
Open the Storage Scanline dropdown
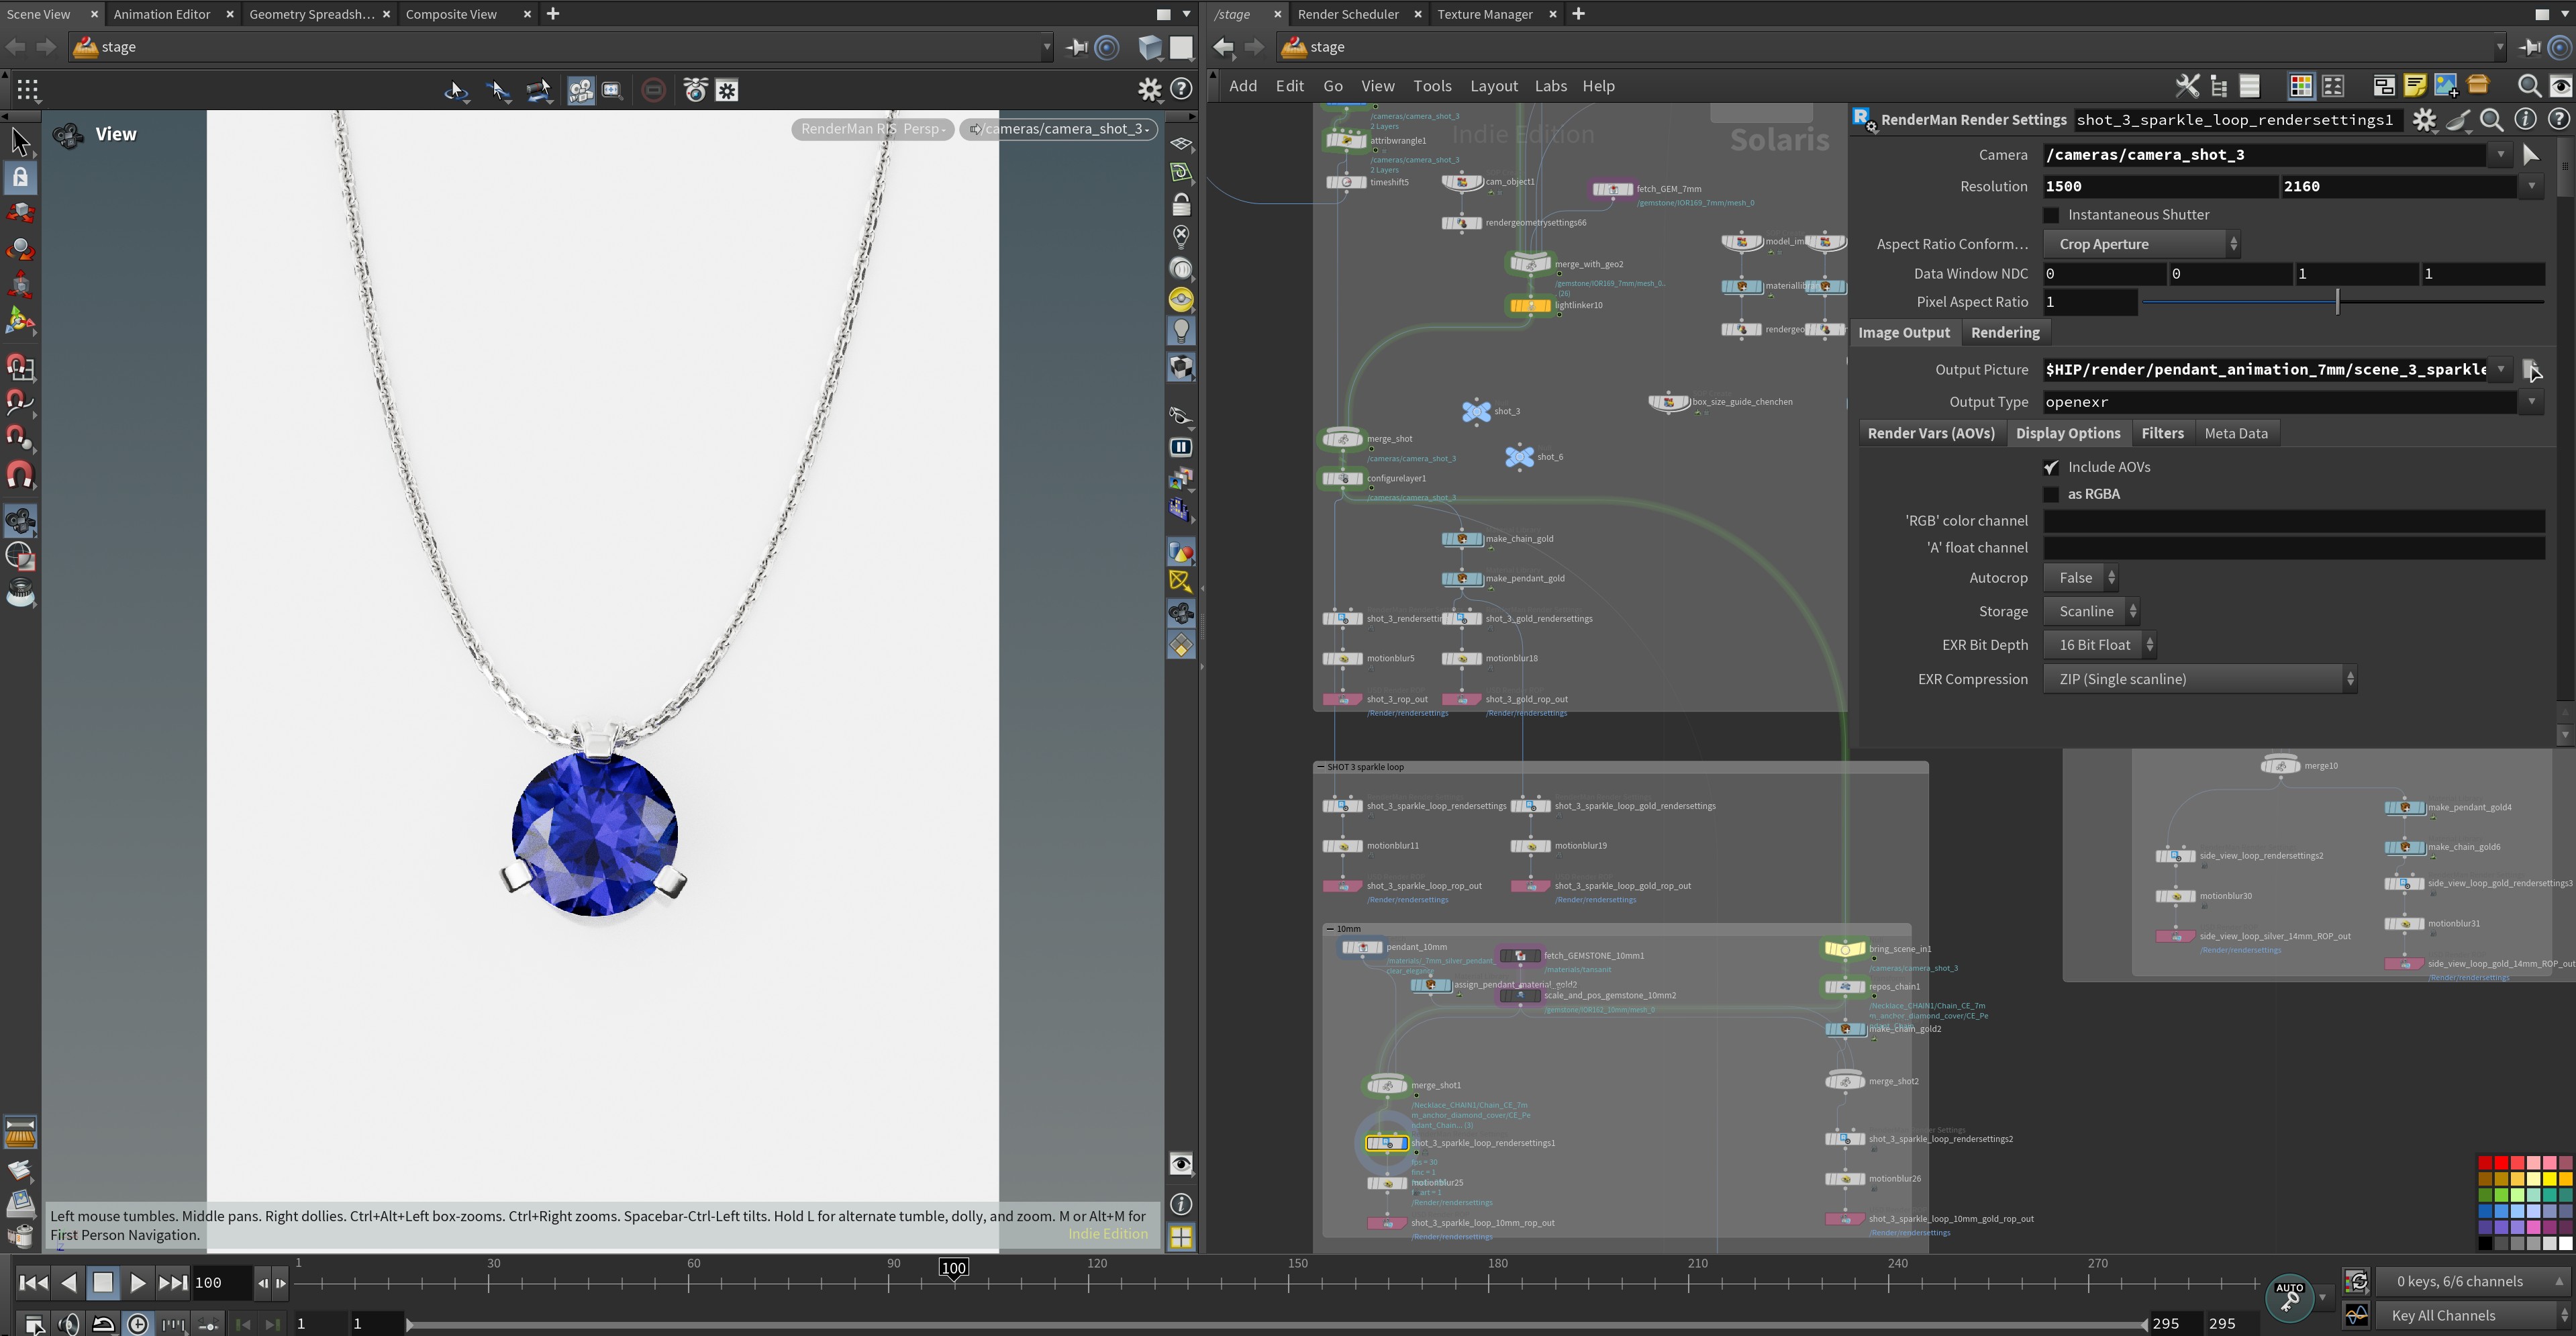pyautogui.click(x=2091, y=611)
